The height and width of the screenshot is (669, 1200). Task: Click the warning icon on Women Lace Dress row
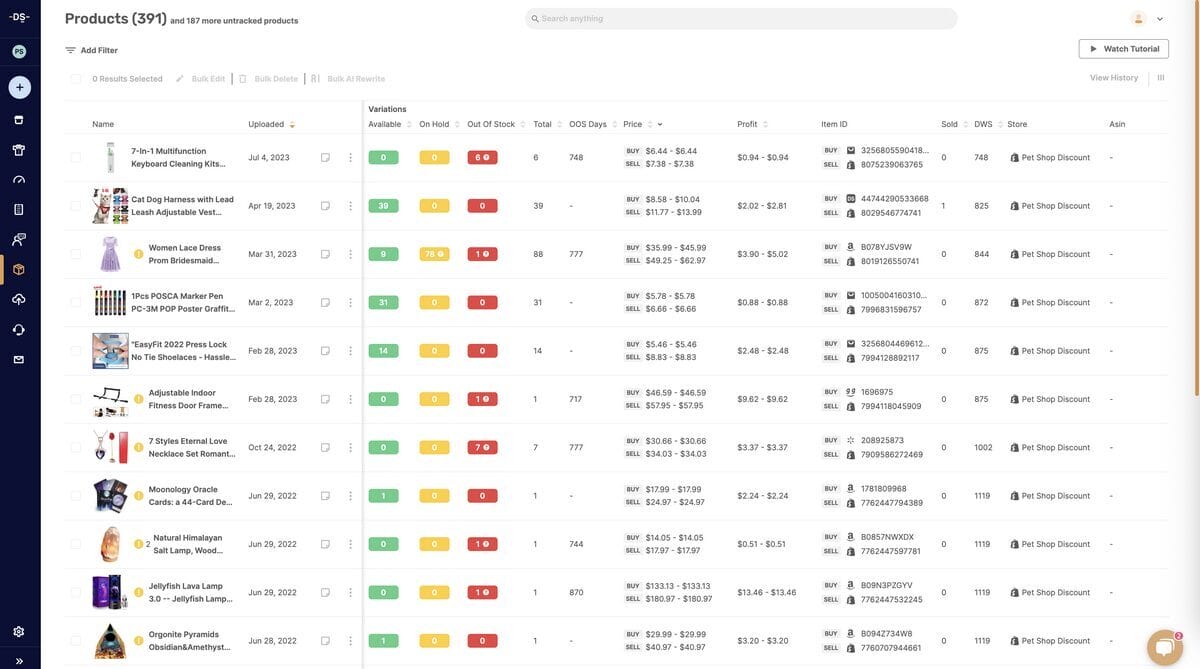tap(136, 251)
